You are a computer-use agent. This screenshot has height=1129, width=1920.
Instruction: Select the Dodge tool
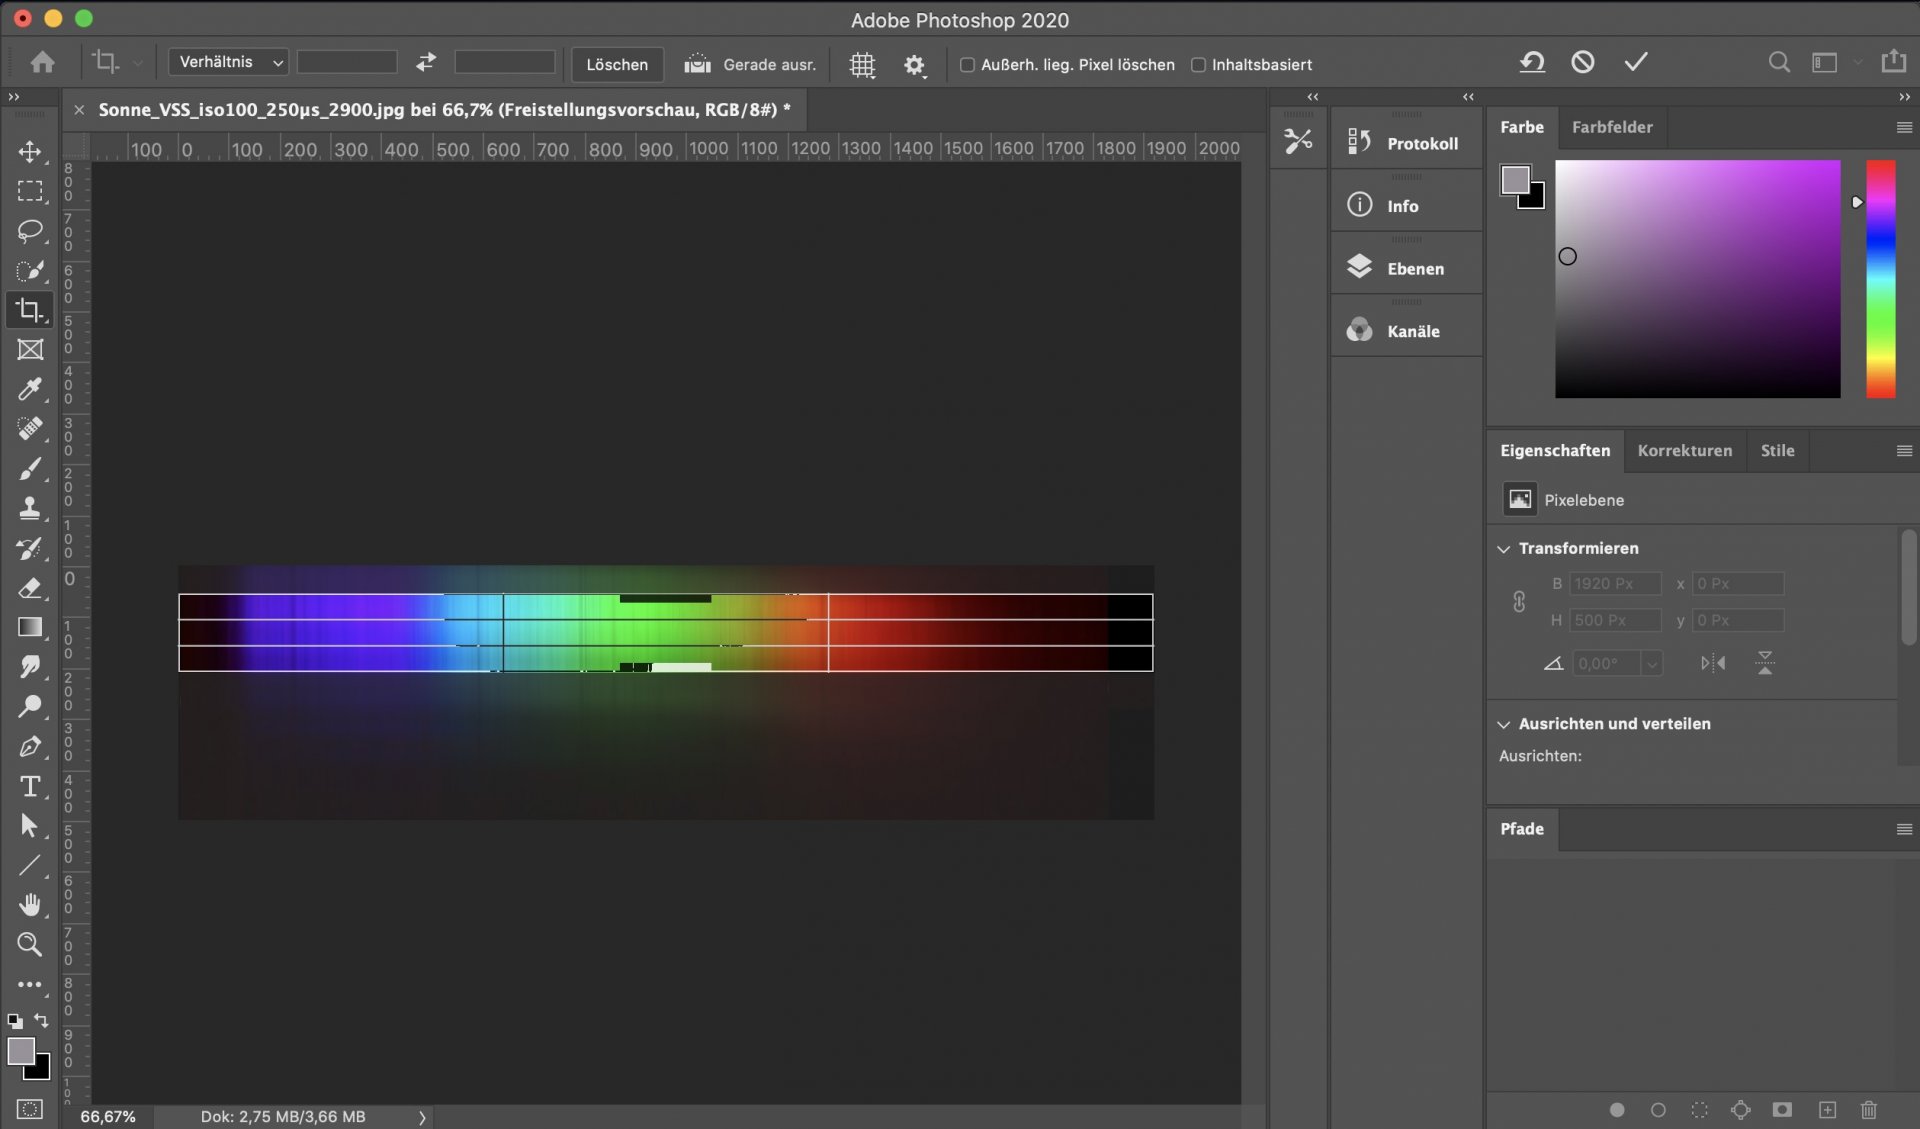point(30,707)
